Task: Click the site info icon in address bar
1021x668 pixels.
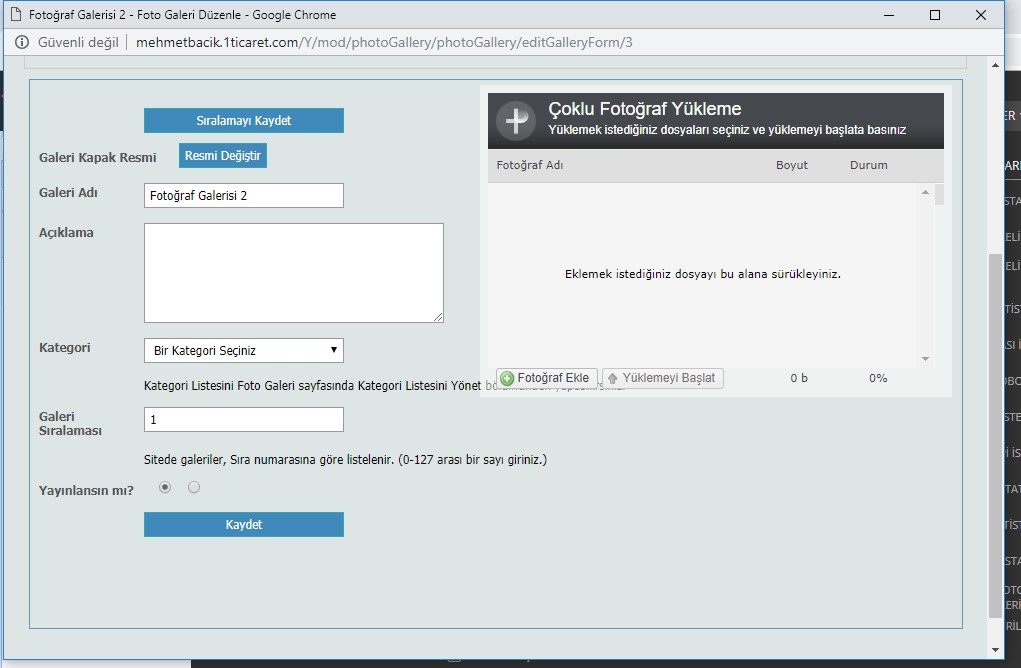Action: click(x=21, y=42)
